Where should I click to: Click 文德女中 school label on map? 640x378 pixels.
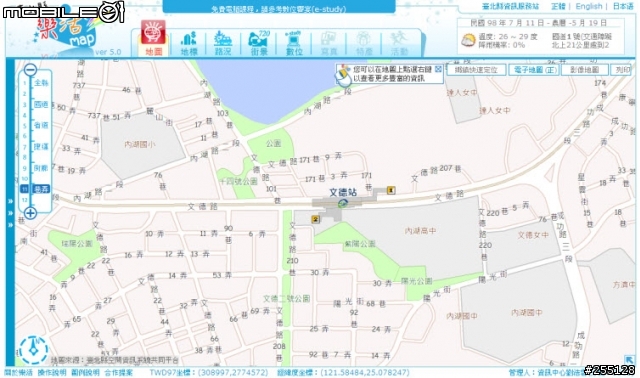pos(533,235)
